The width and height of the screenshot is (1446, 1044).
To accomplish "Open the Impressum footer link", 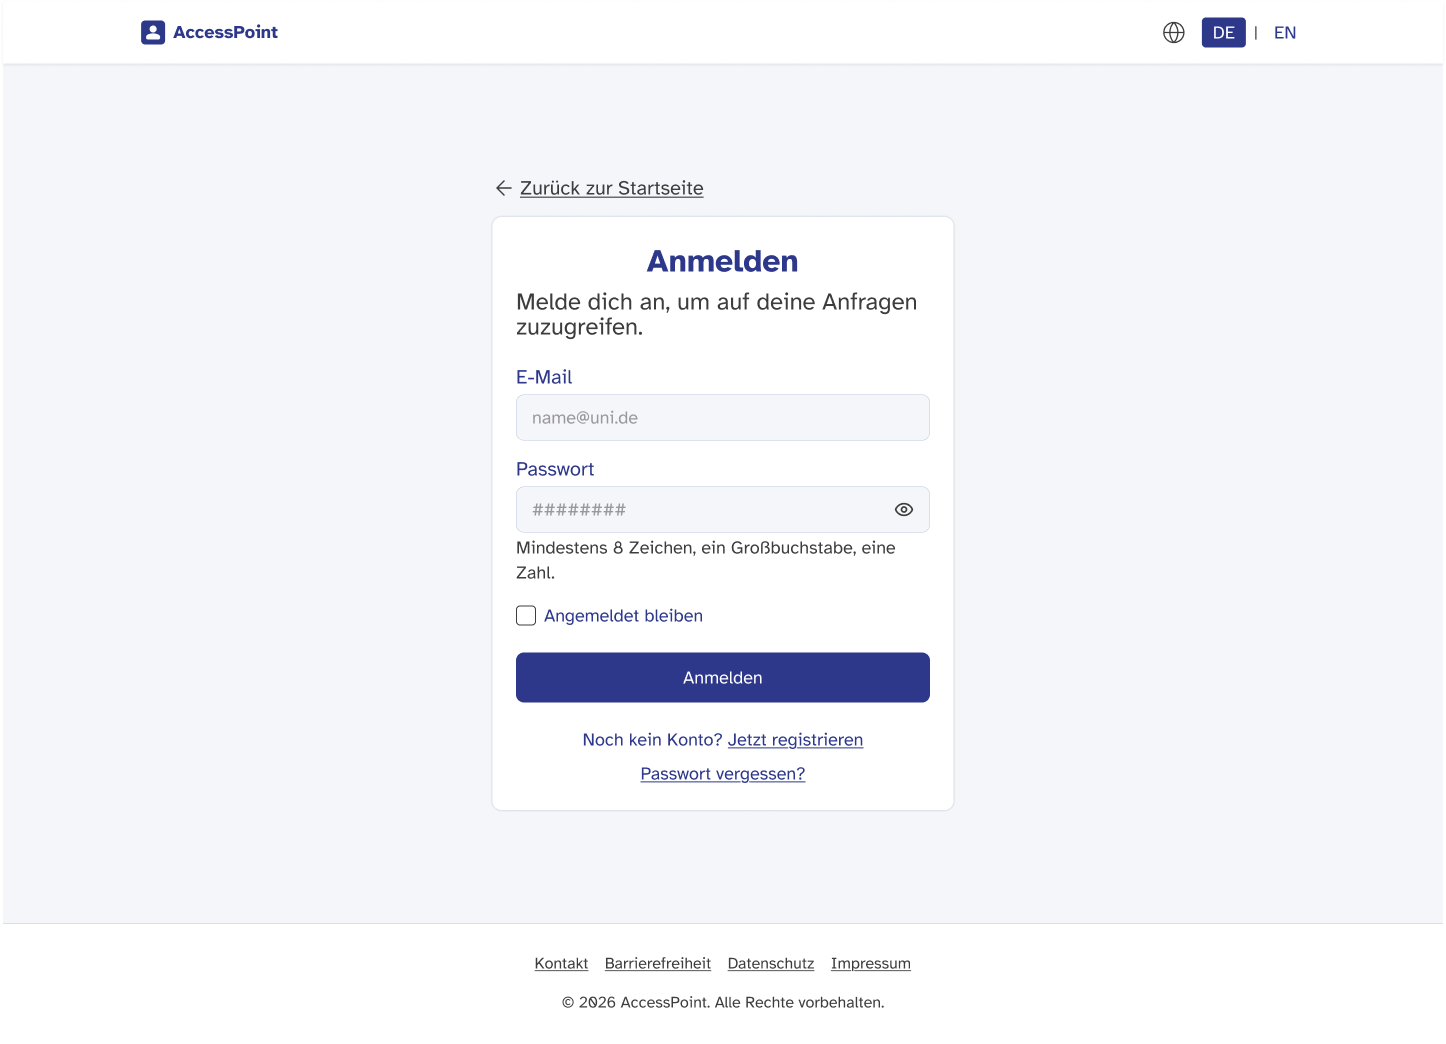I will [871, 964].
